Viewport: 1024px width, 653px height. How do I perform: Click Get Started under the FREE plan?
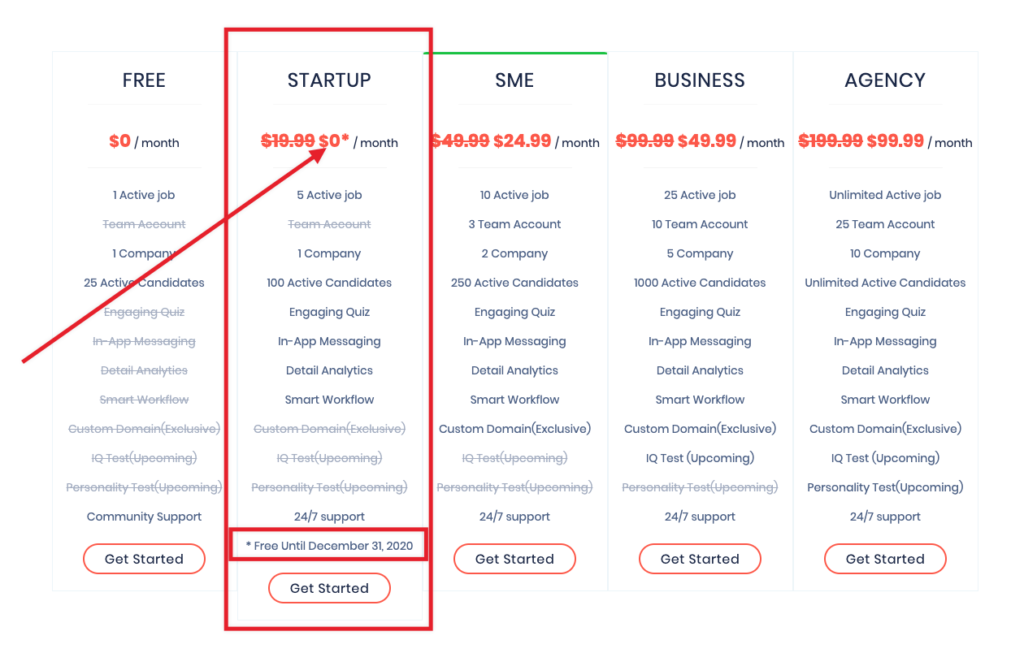click(x=144, y=559)
